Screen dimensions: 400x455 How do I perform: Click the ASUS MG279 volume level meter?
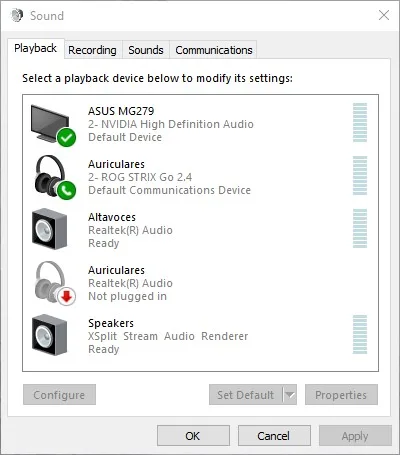(360, 122)
